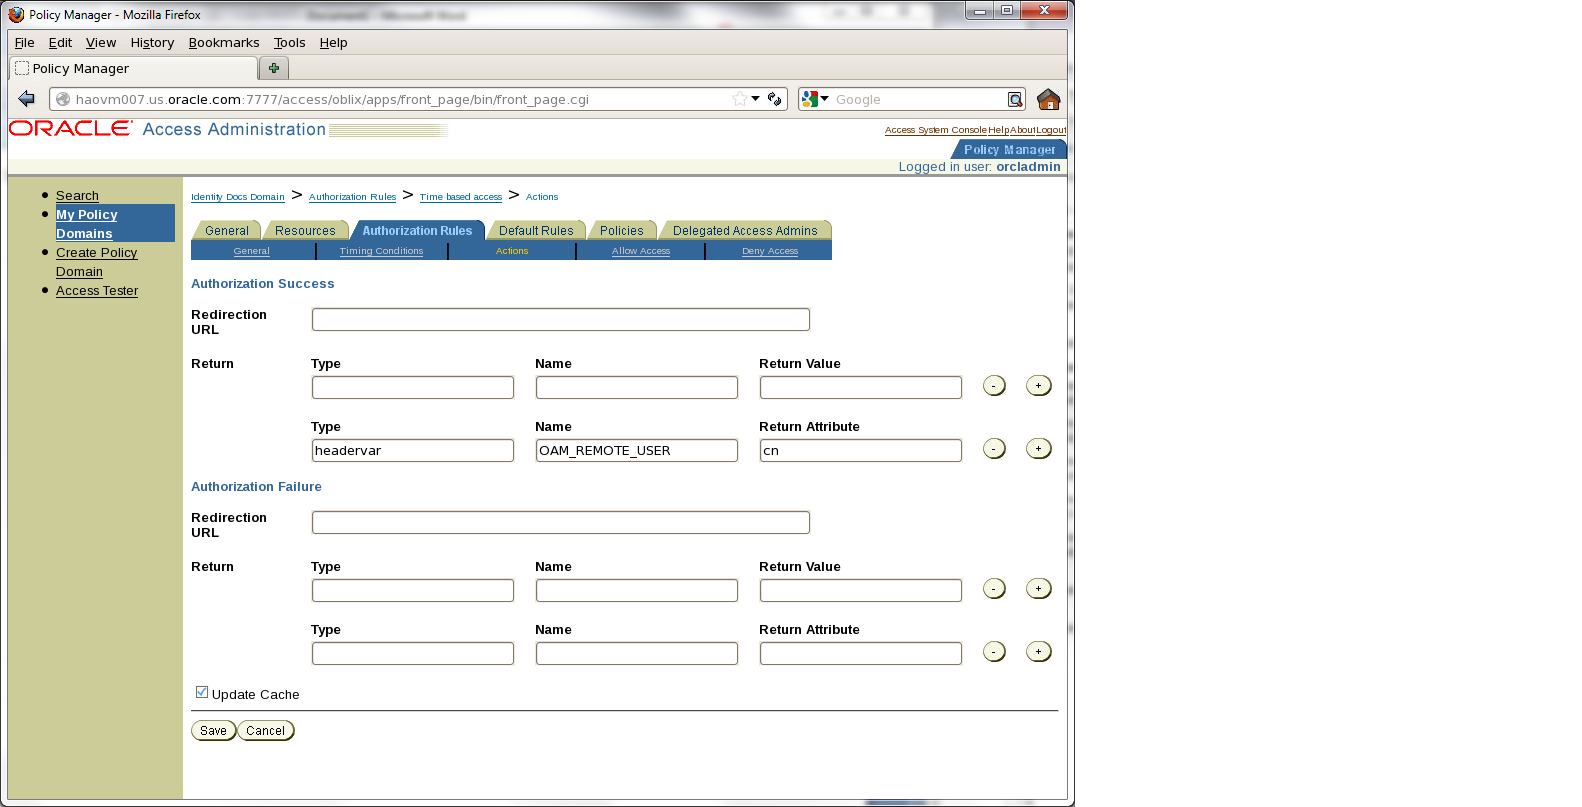Remove the Failure Return Attribute row
This screenshot has width=1582, height=807.
994,652
